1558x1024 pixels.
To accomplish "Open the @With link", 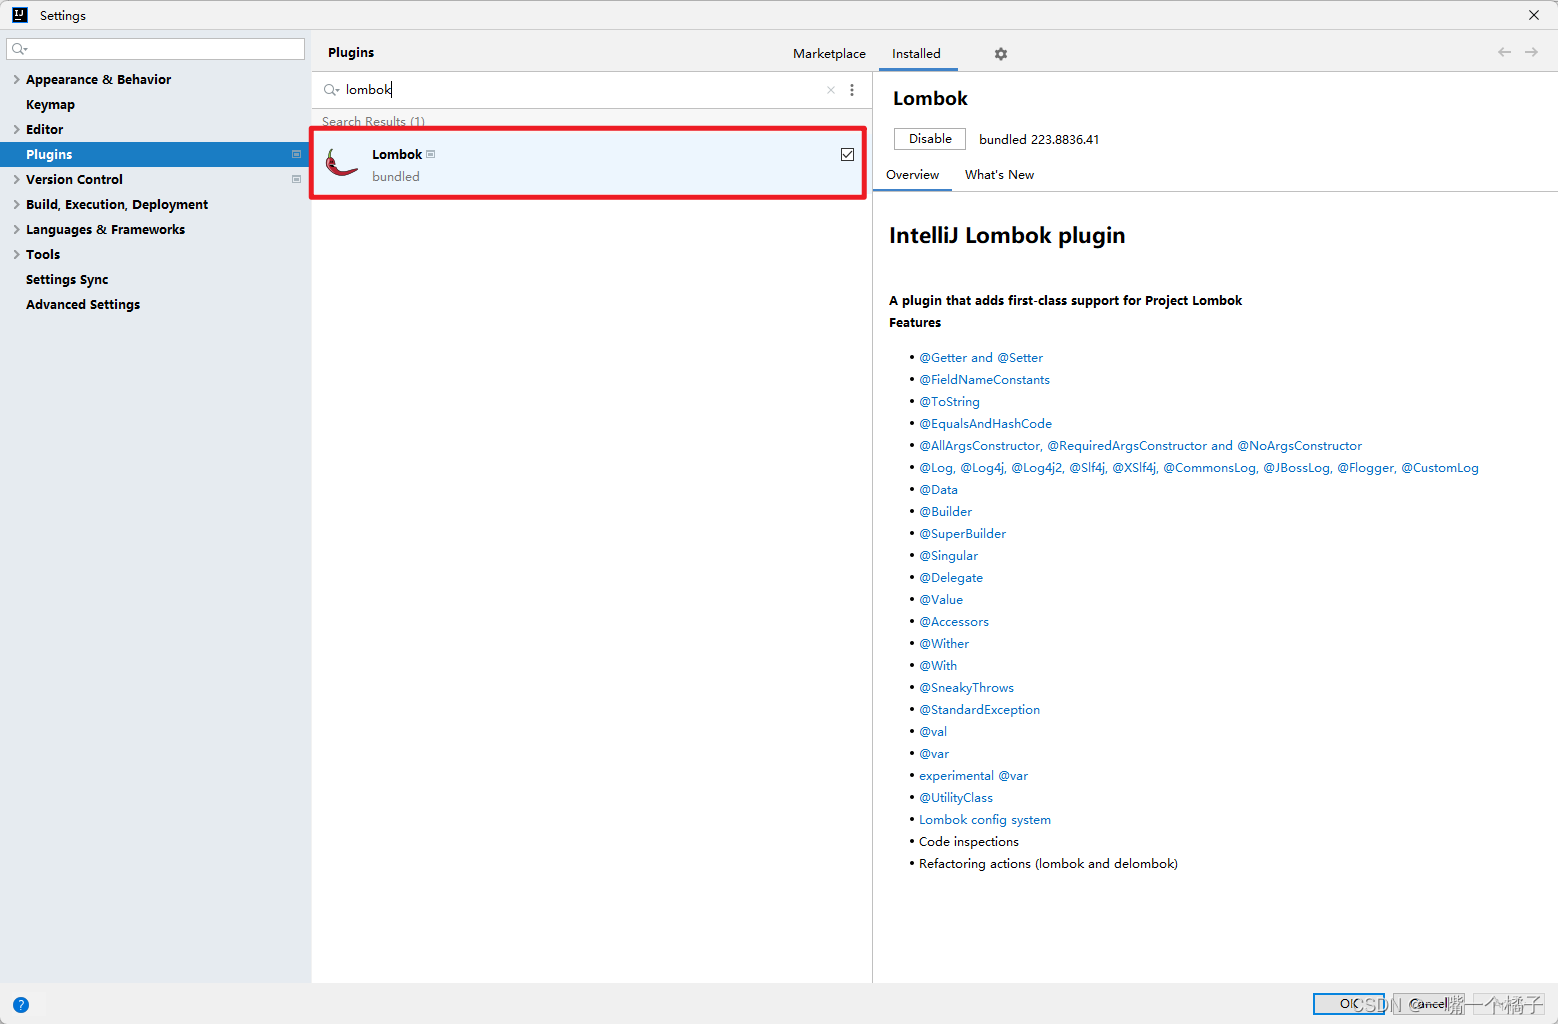I will click(x=938, y=666).
